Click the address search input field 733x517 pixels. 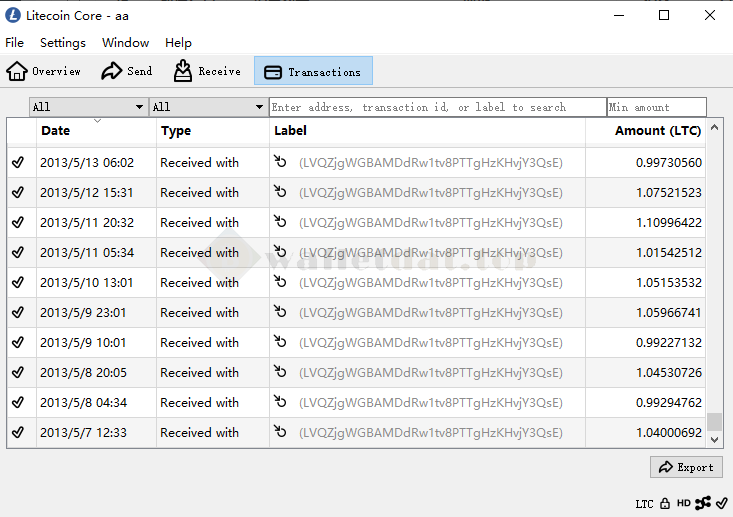(437, 107)
